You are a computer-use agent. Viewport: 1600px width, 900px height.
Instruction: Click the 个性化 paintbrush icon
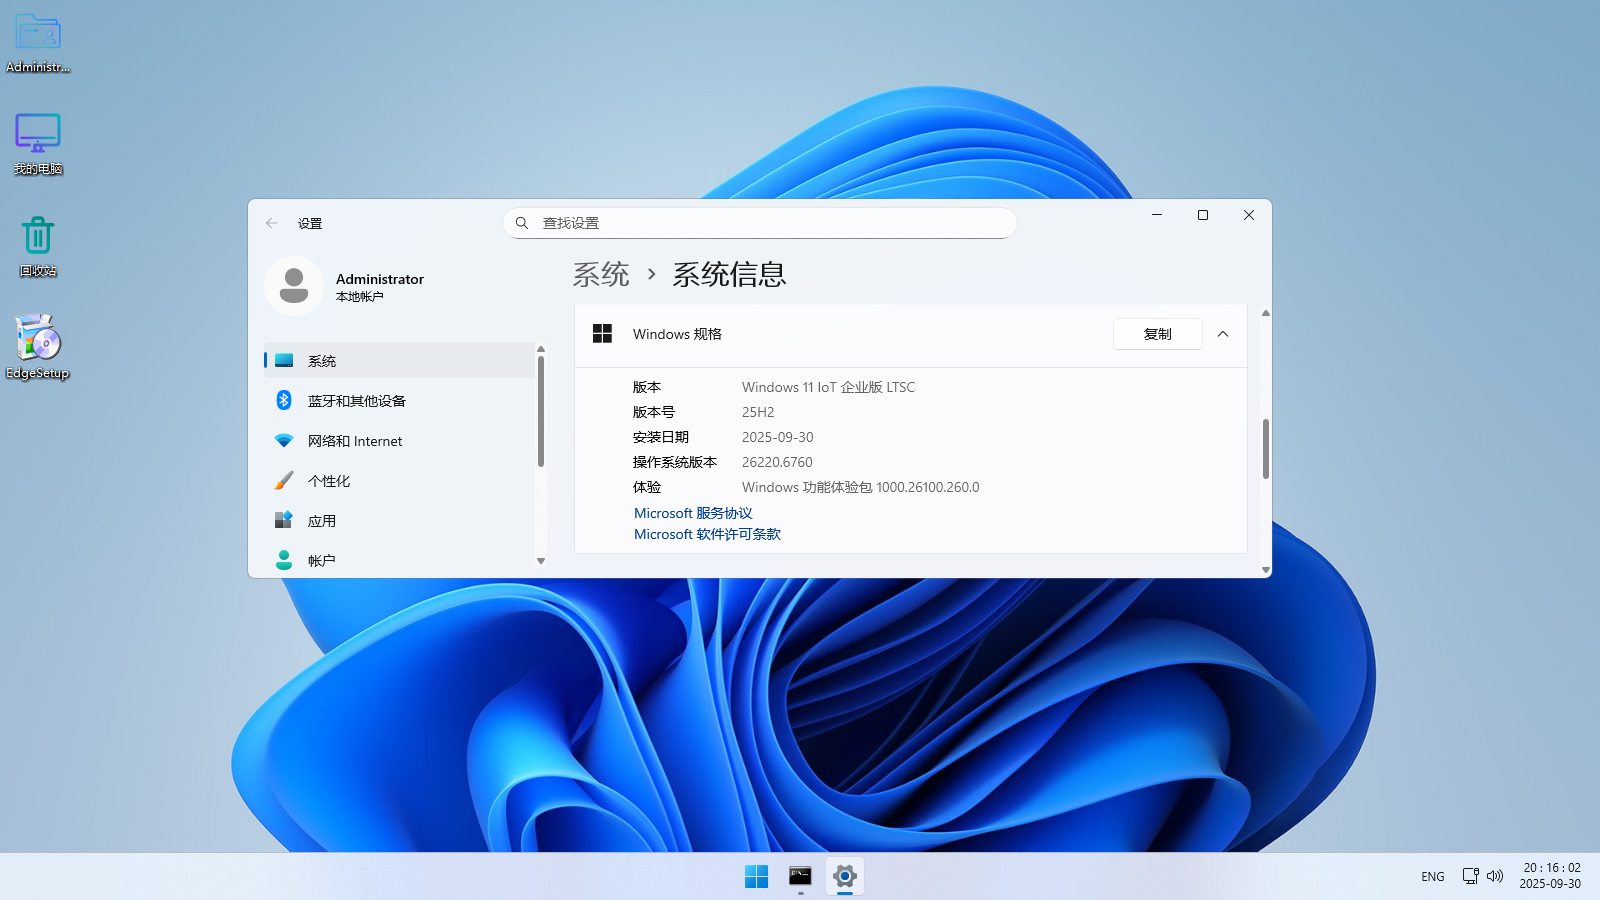pyautogui.click(x=284, y=481)
